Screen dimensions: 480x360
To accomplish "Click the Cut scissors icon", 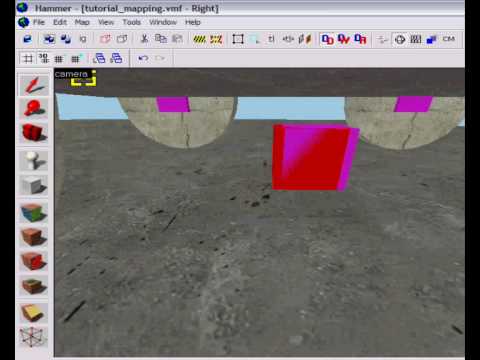I will pos(145,39).
